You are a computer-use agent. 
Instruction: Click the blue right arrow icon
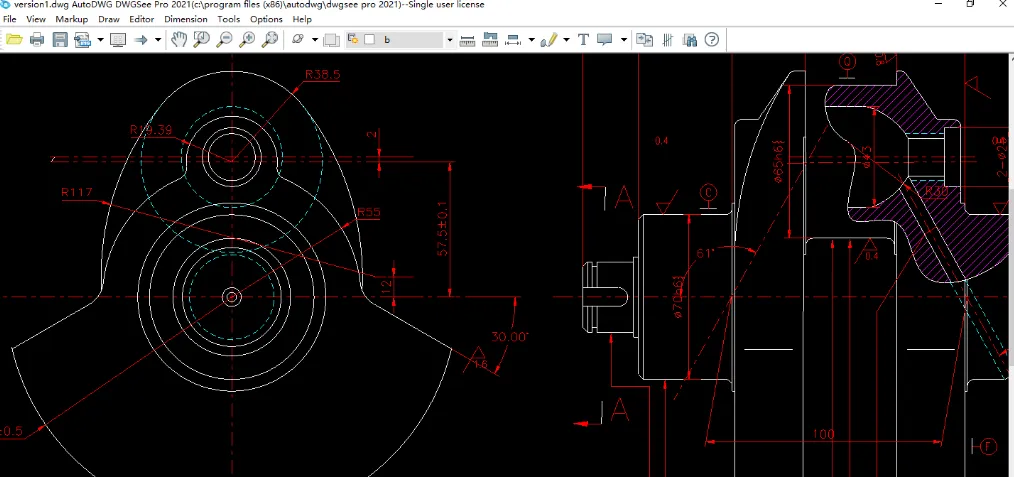(x=140, y=40)
